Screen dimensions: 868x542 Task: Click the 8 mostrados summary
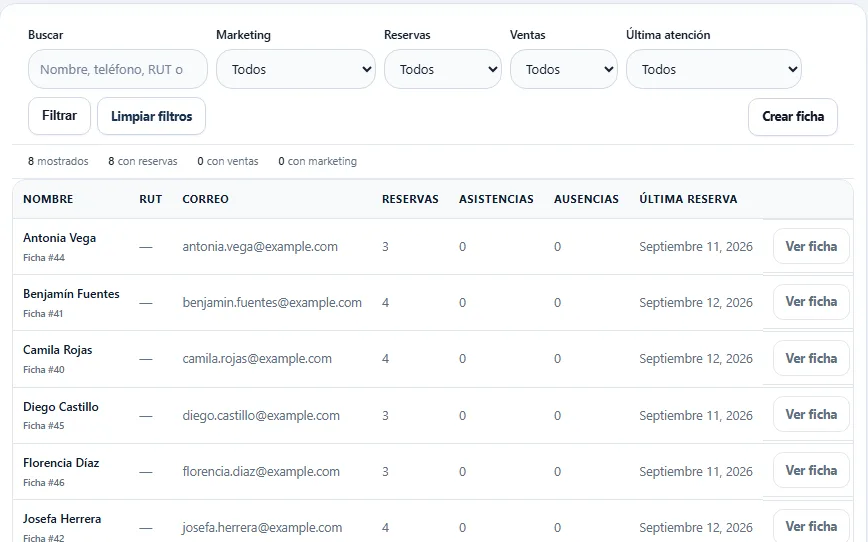point(58,161)
